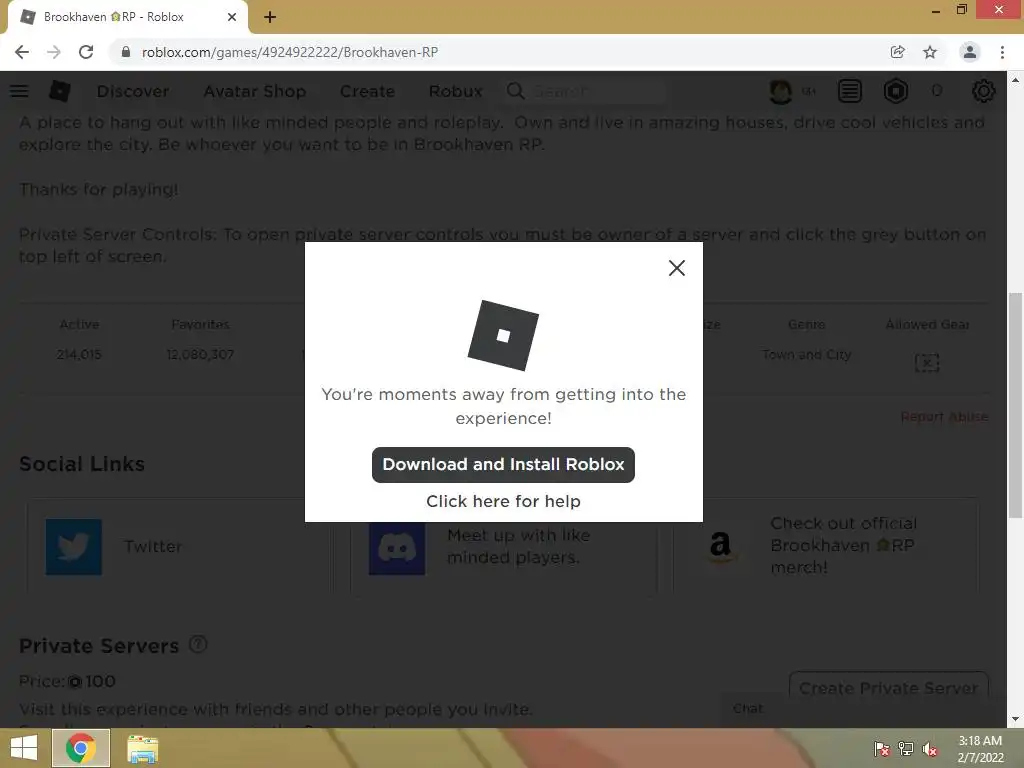Reload the Roblox page
Viewport: 1024px width, 768px height.
coord(86,52)
